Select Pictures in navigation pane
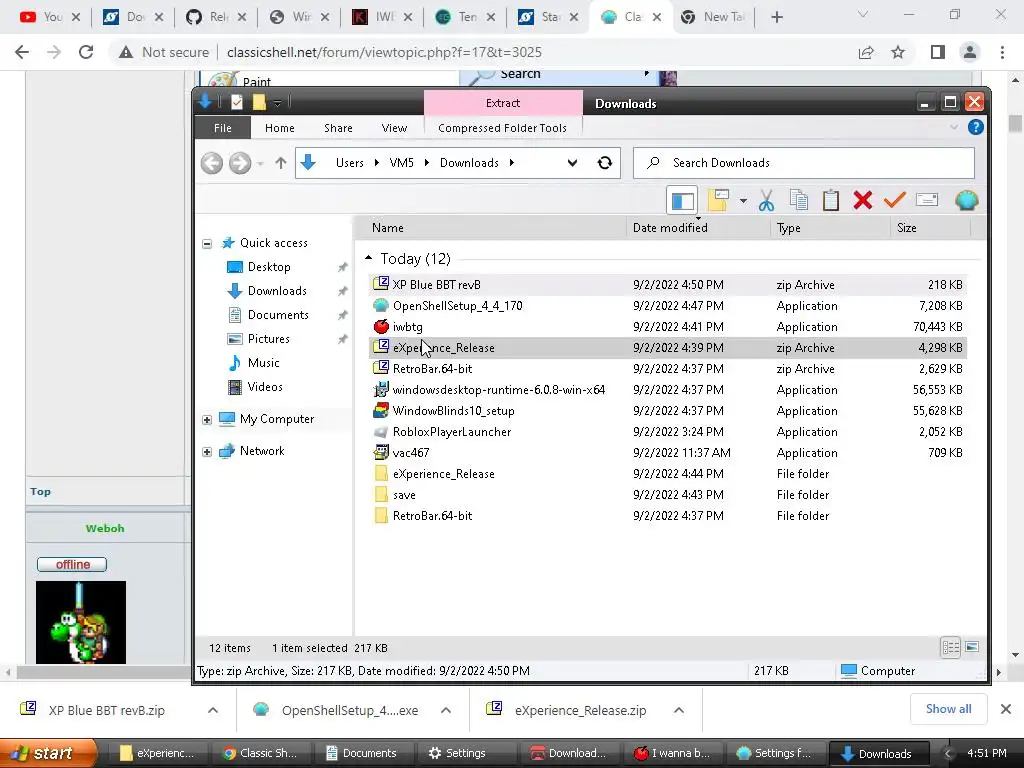 coord(268,339)
